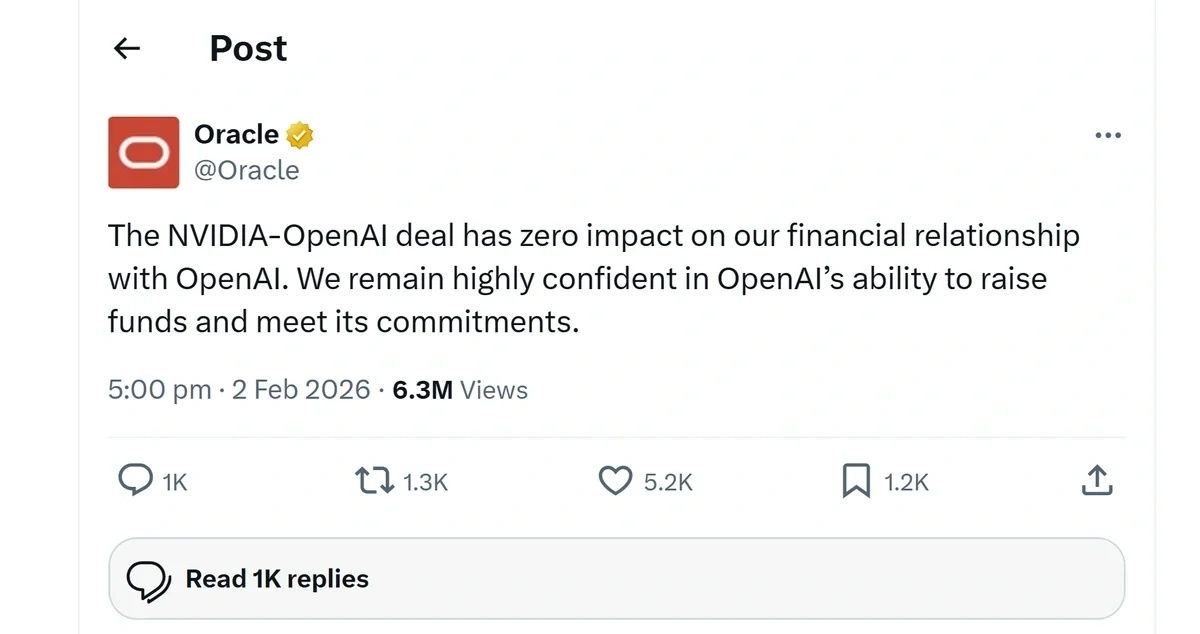The height and width of the screenshot is (634, 1200).
Task: Click the 5.2K like count
Action: click(x=668, y=481)
